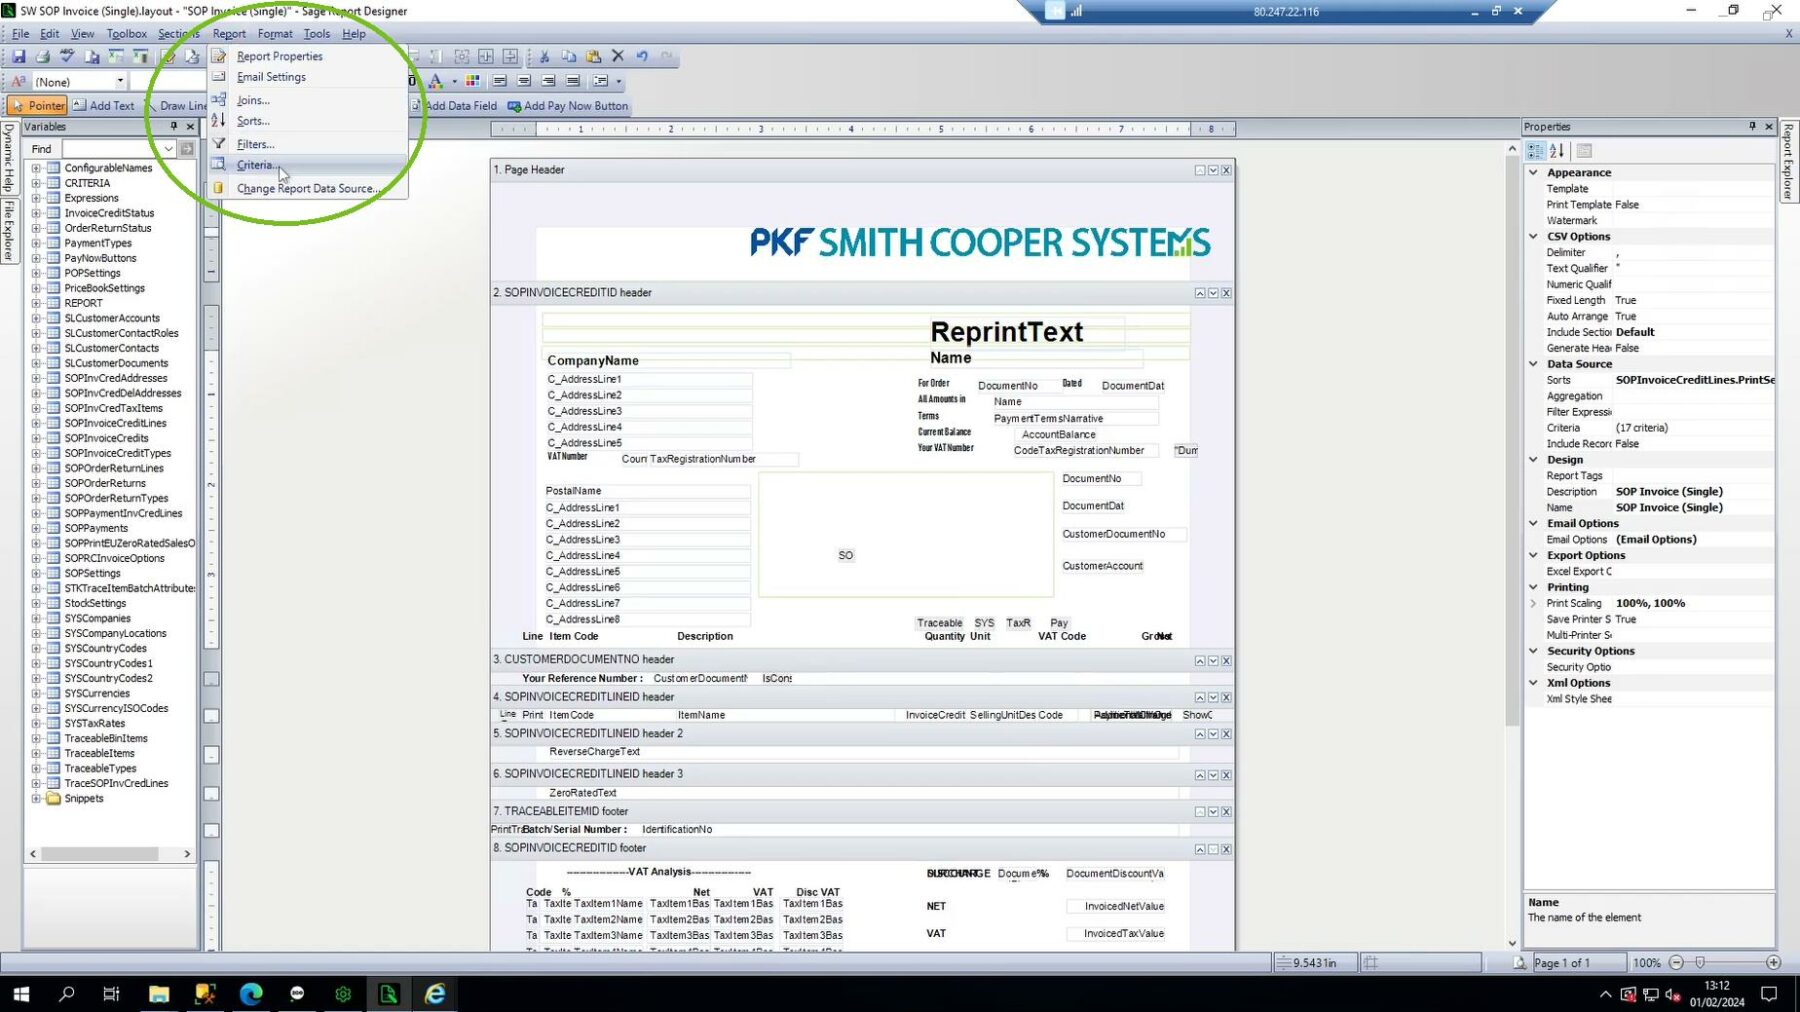Select Report Properties from the menu
Viewport: 1800px width, 1012px height.
point(308,56)
